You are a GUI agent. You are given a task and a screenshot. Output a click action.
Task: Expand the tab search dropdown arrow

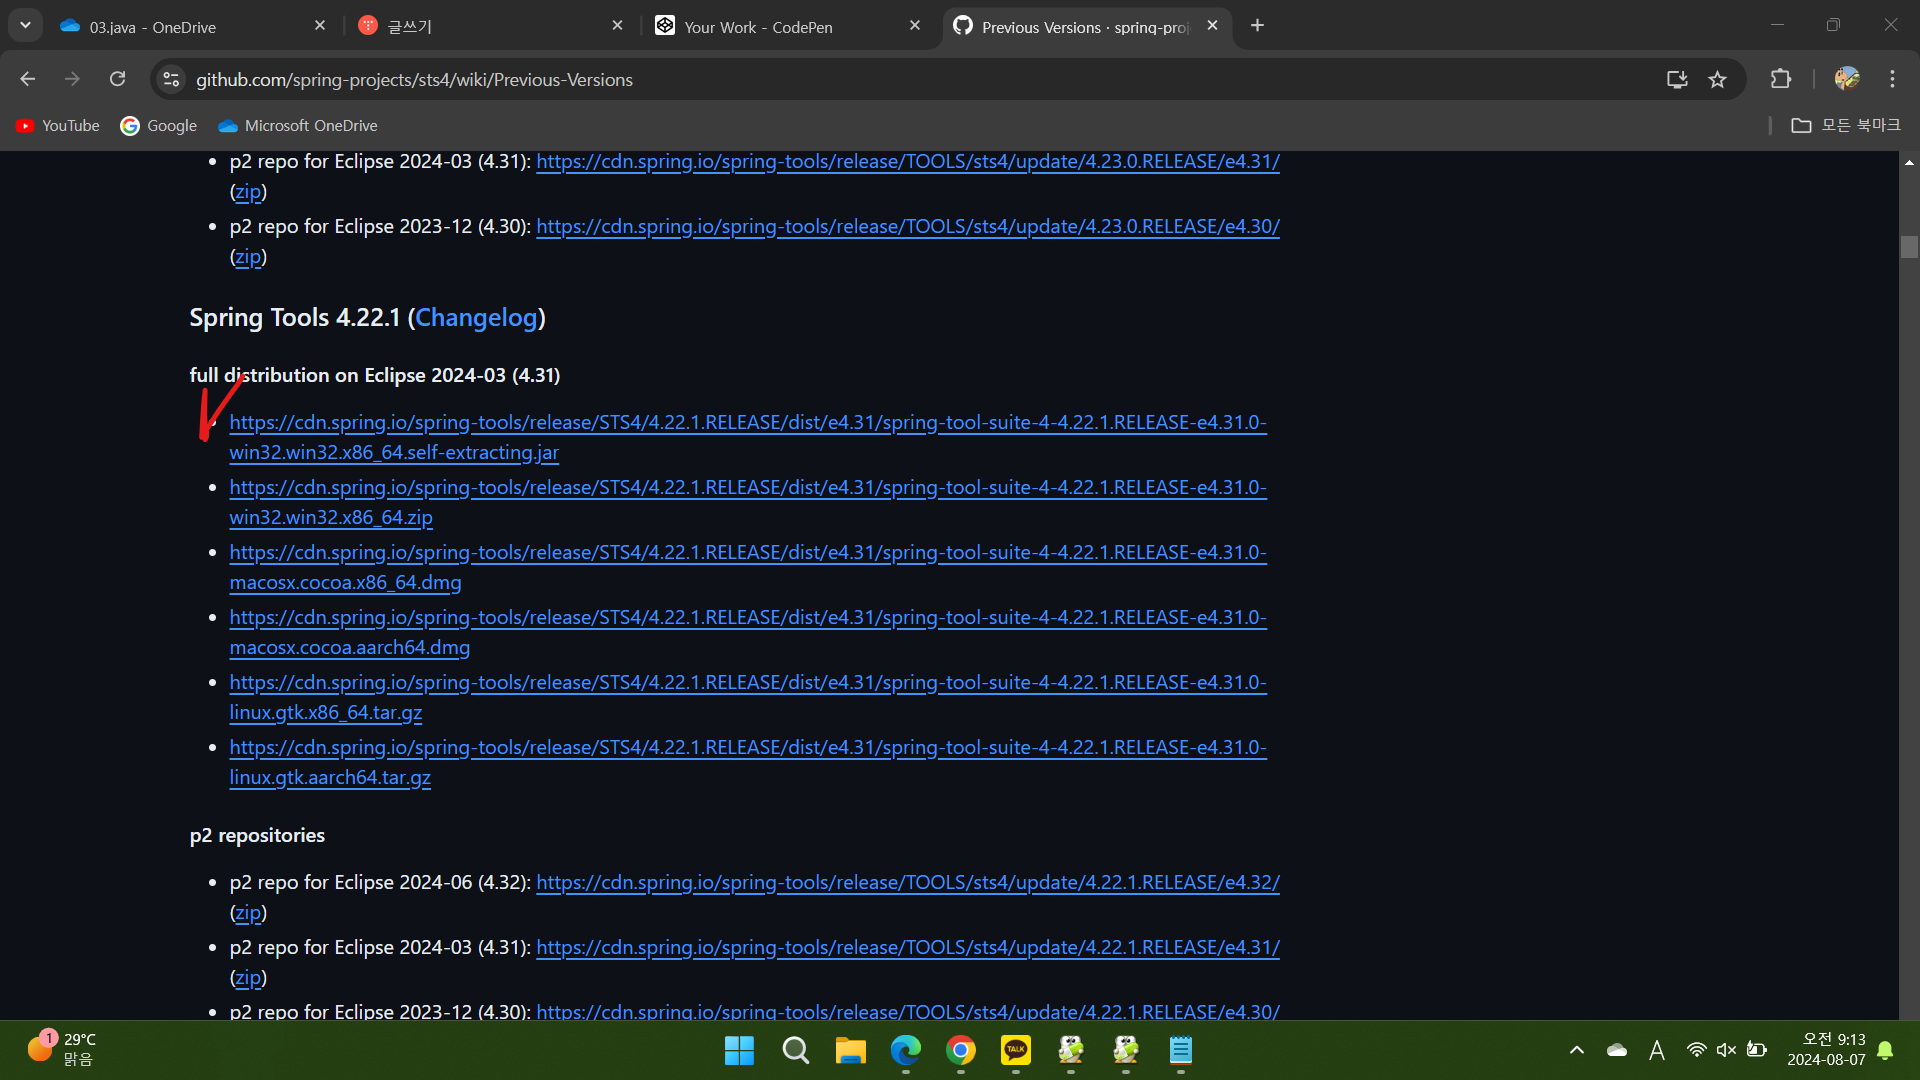tap(25, 25)
